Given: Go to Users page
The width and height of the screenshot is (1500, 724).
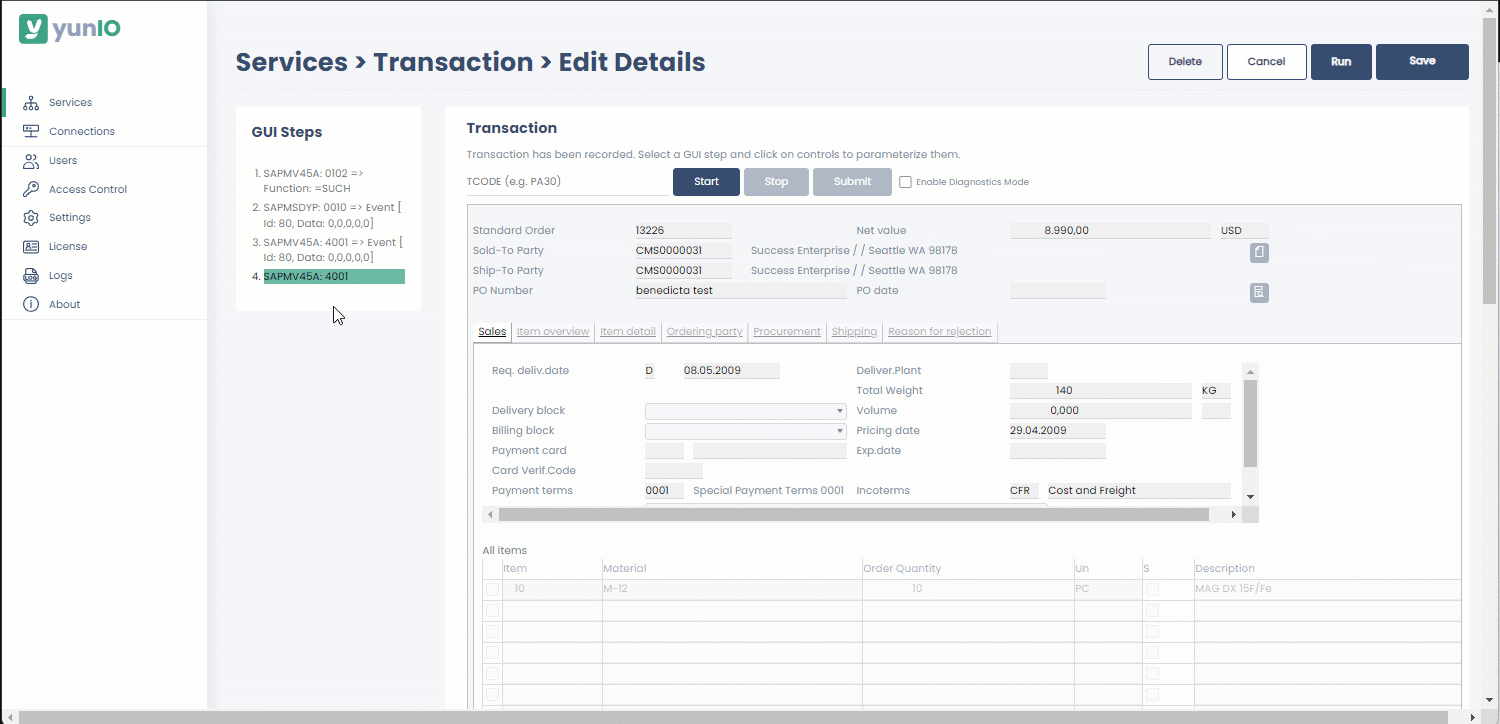Looking at the screenshot, I should point(63,160).
